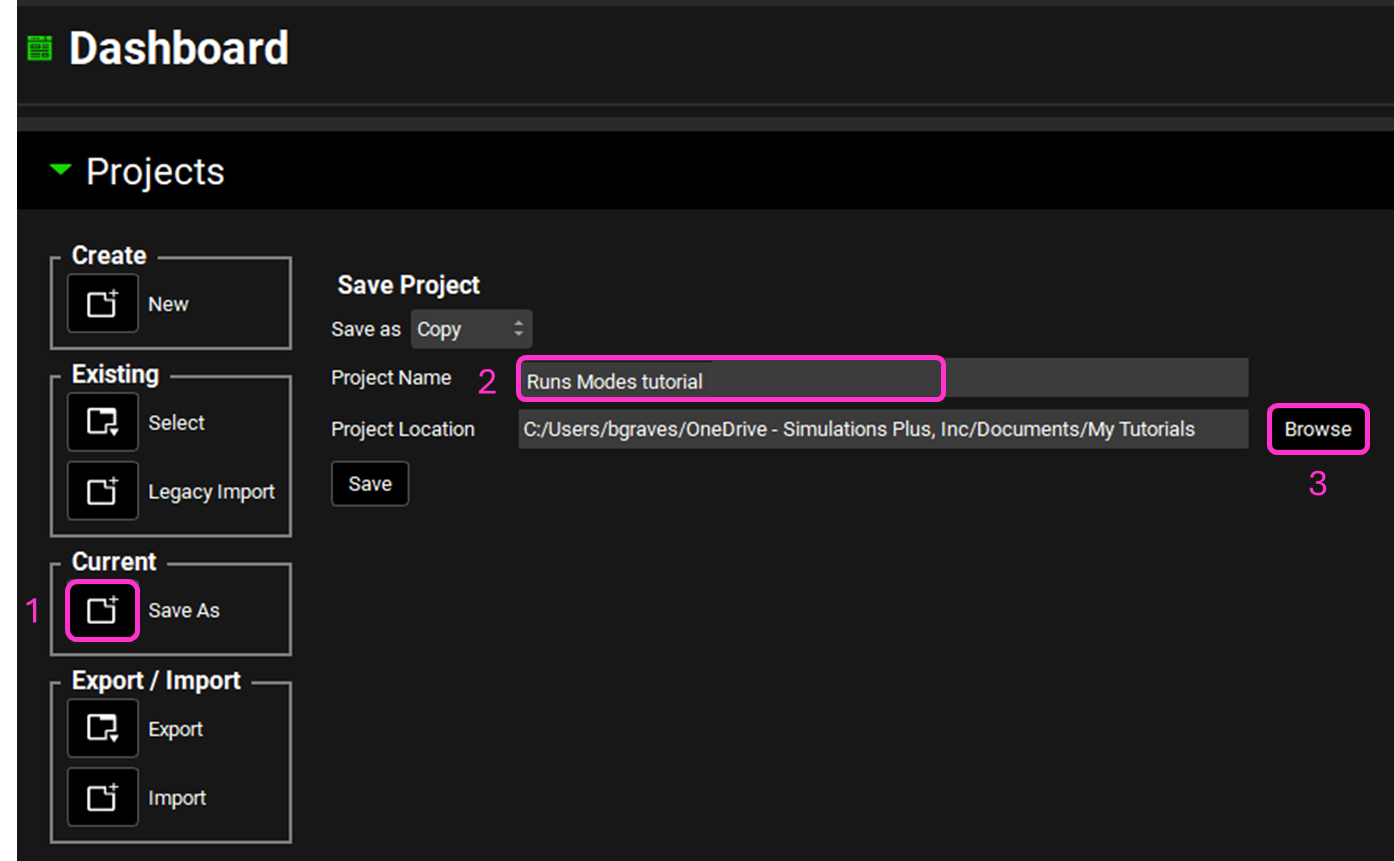
Task: Click into the Project Name field
Action: point(730,380)
